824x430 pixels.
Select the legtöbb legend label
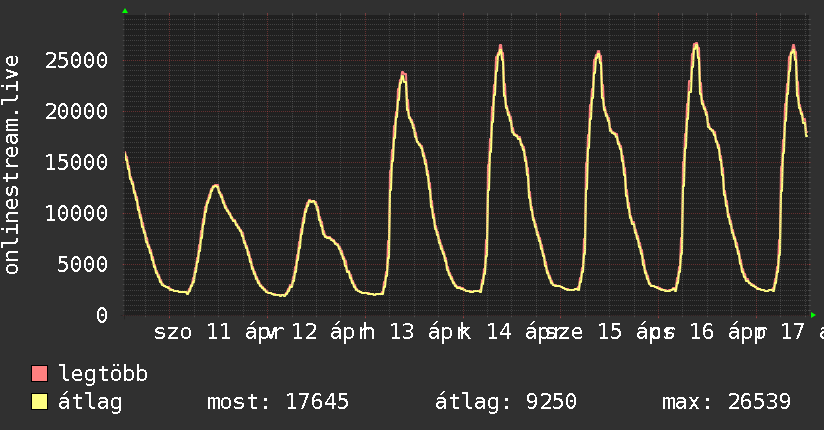pyautogui.click(x=104, y=375)
